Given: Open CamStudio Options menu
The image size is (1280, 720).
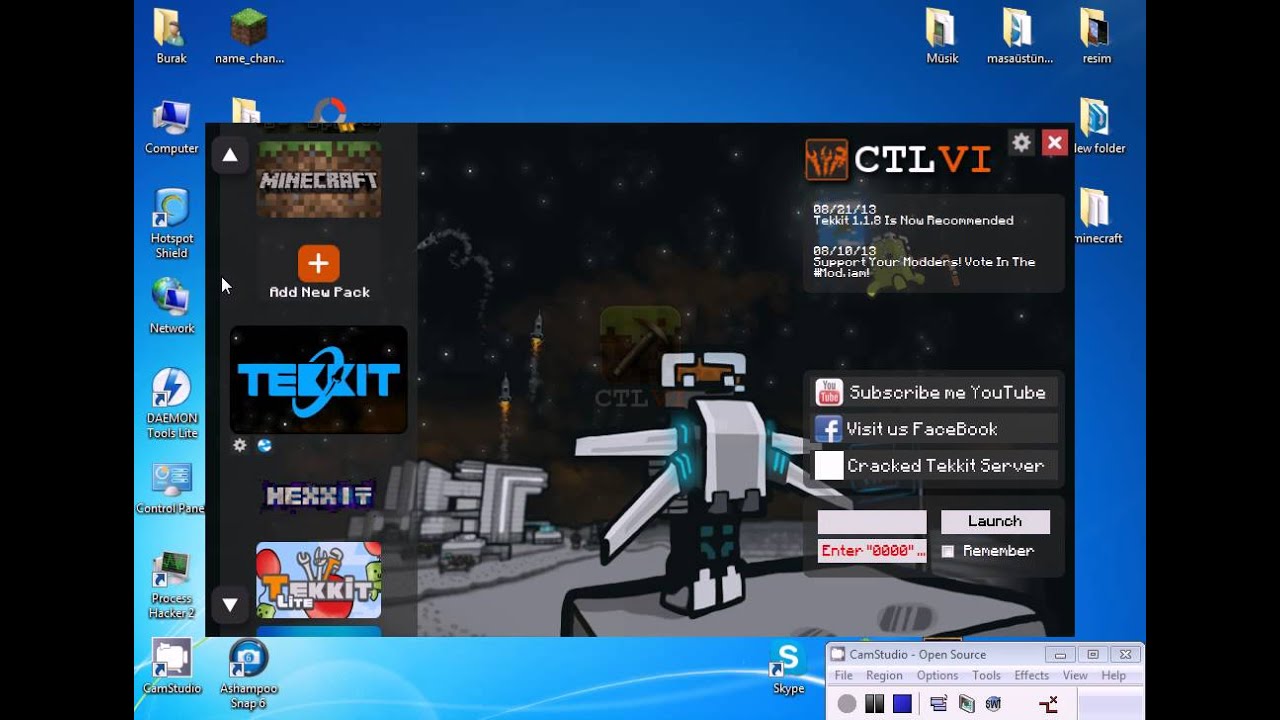Looking at the screenshot, I should coord(937,676).
